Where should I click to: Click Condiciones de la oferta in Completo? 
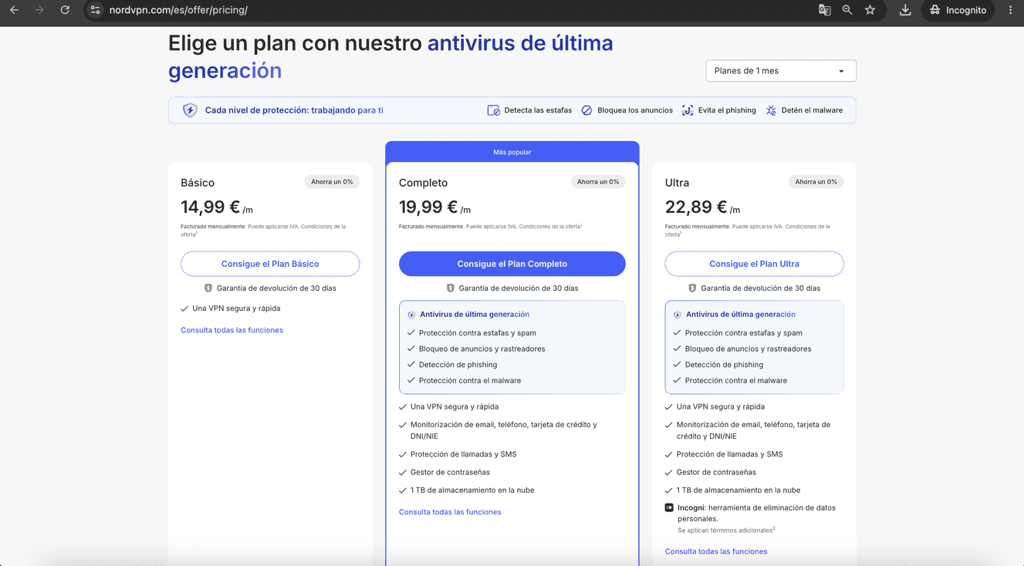(x=549, y=227)
